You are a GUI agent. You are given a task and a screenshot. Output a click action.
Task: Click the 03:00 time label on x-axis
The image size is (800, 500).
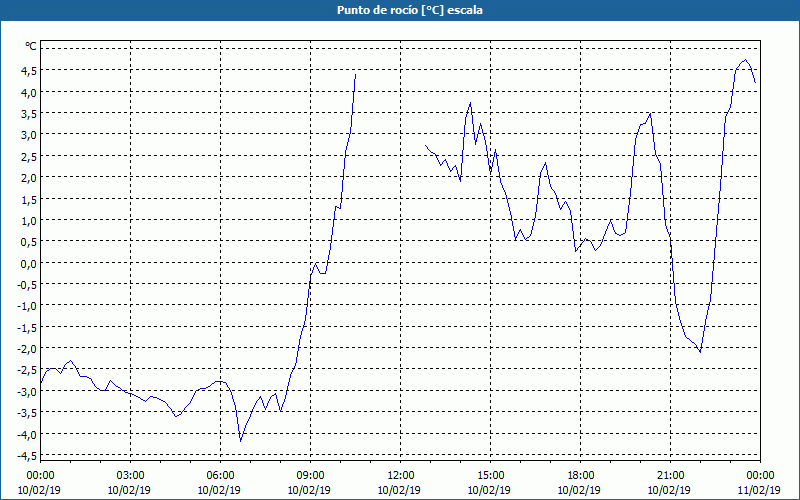tap(131, 476)
